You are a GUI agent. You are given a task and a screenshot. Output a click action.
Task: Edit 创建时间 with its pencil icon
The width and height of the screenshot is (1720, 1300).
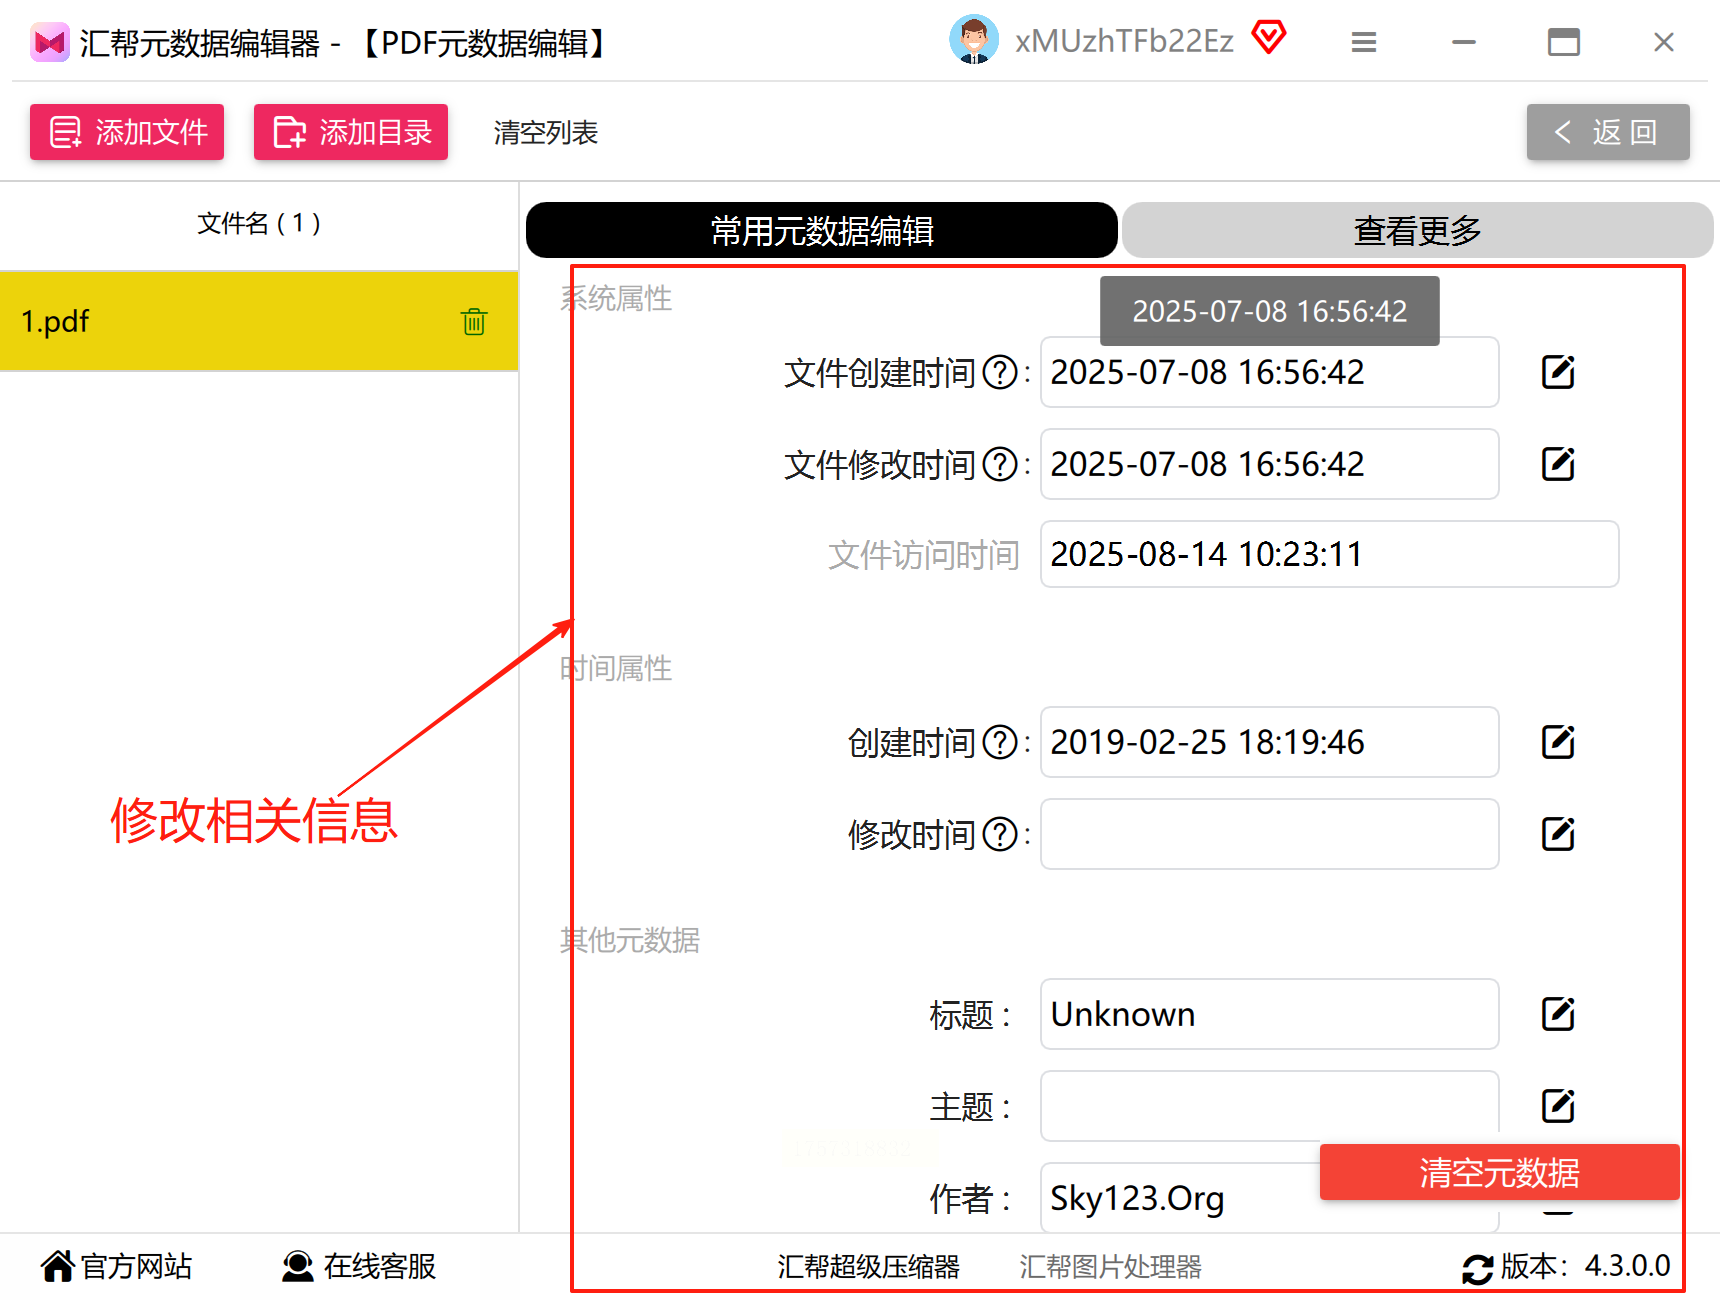[1558, 742]
